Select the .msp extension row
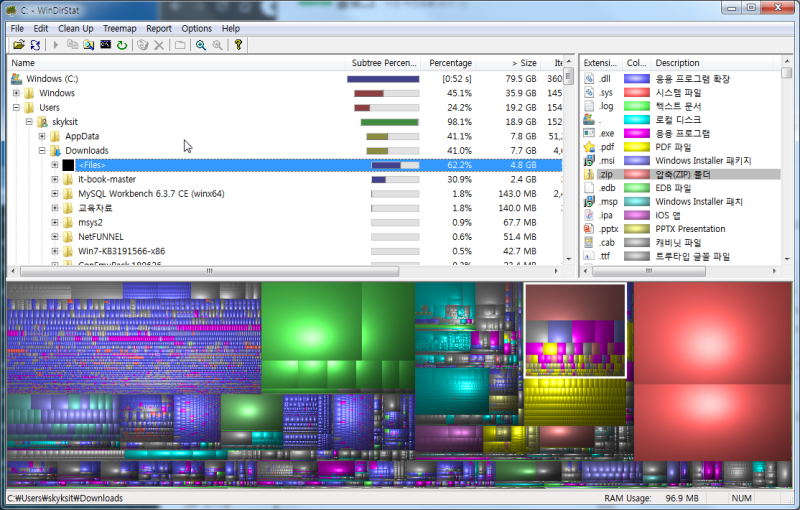800x510 pixels. click(681, 201)
